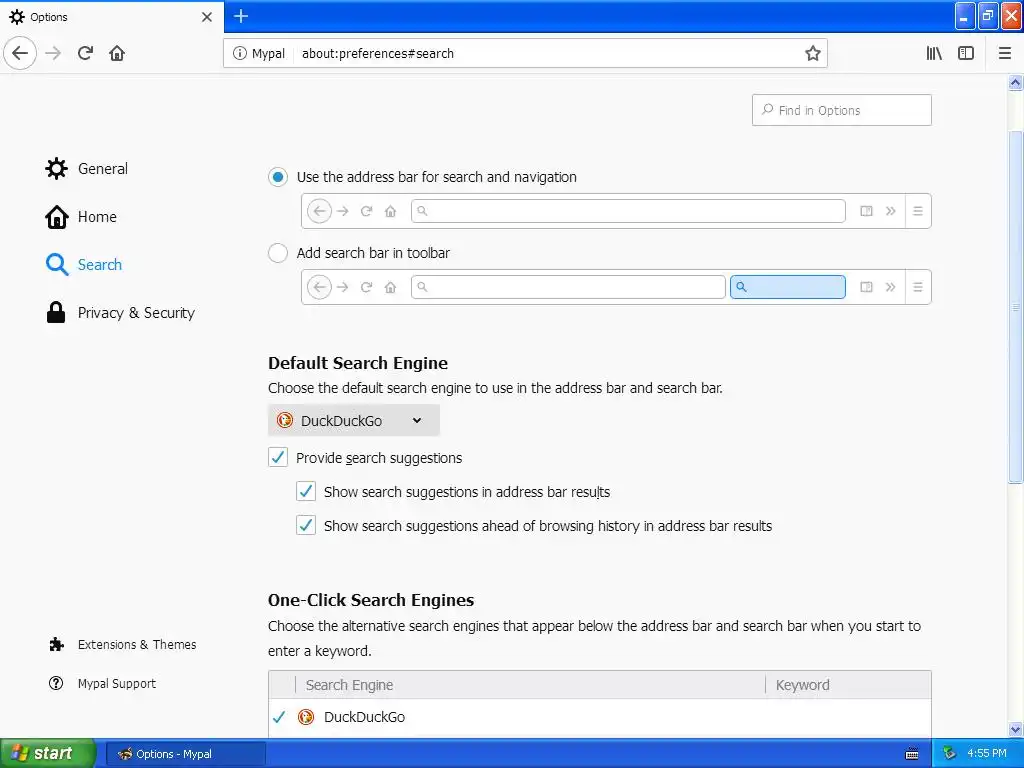Click the keyboard icon in system tray
This screenshot has width=1024, height=768.
pos(912,754)
